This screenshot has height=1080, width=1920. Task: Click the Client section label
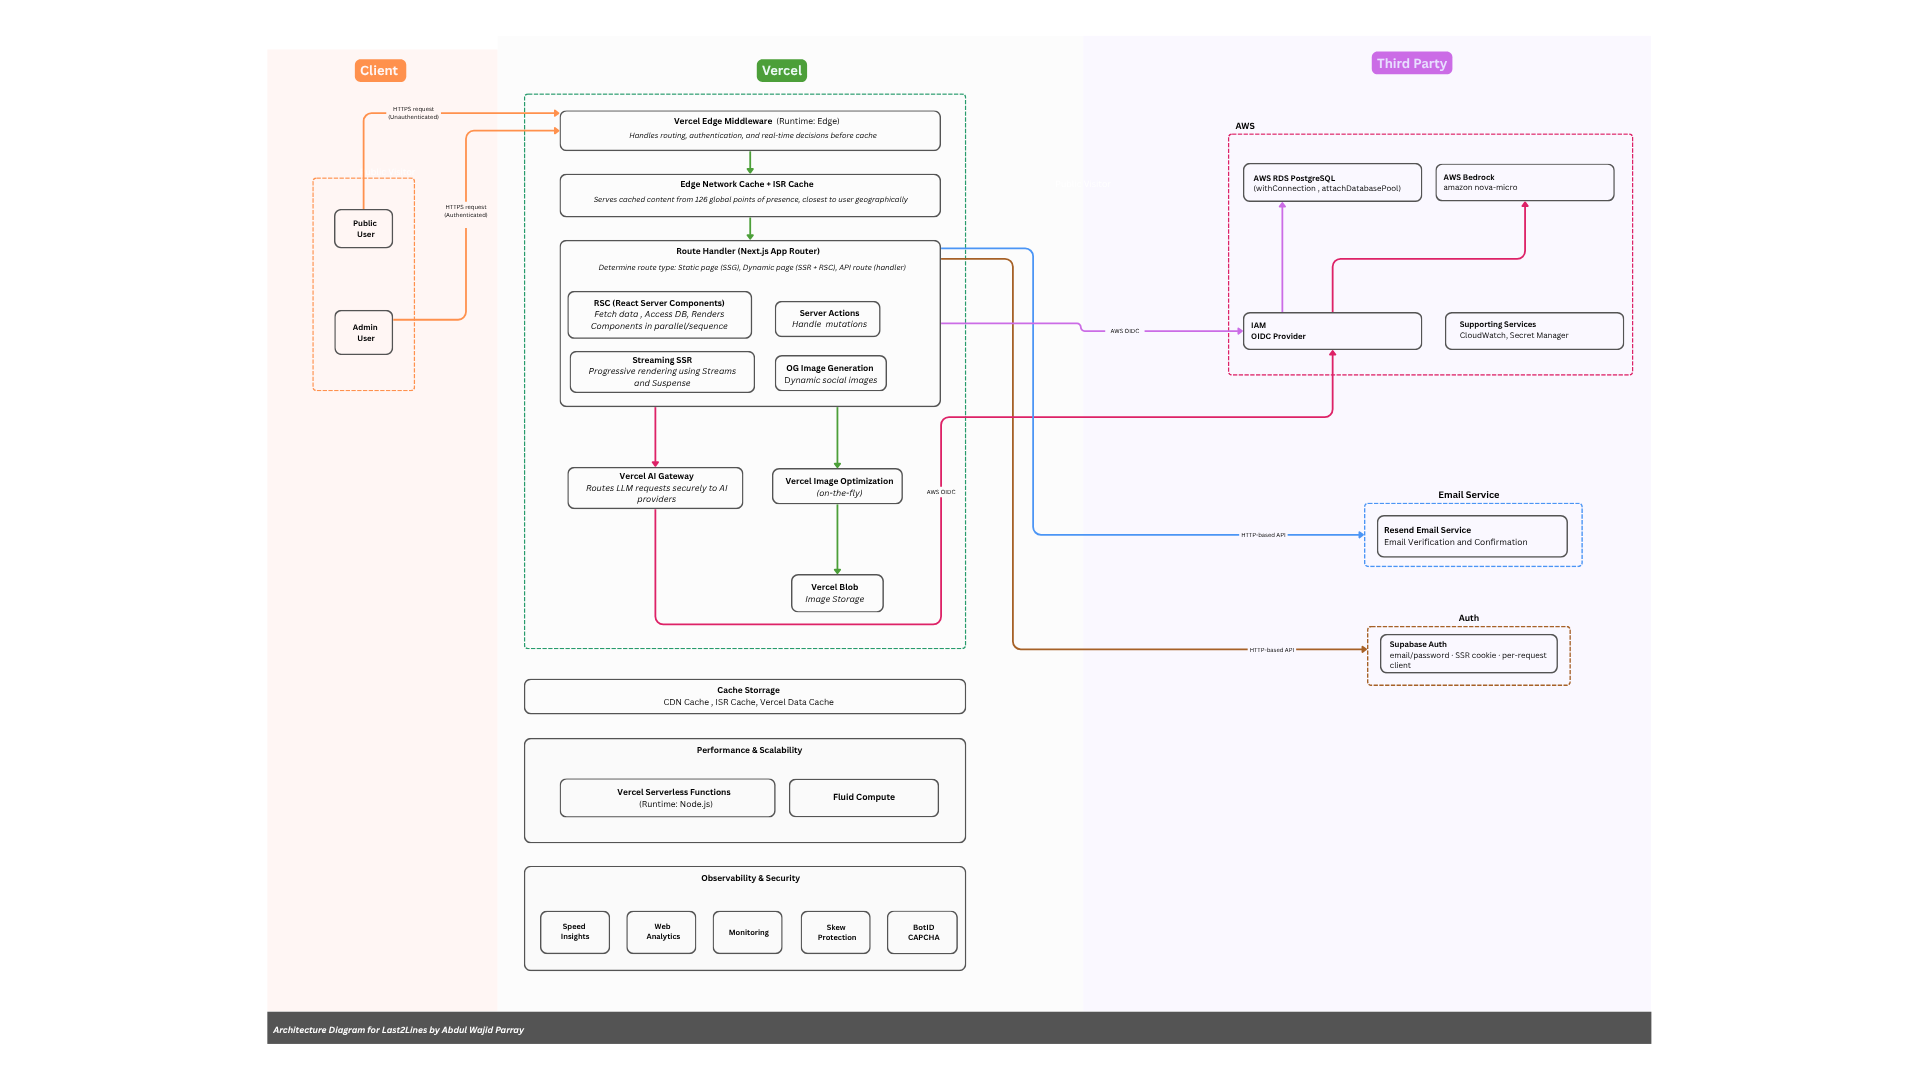(x=379, y=71)
